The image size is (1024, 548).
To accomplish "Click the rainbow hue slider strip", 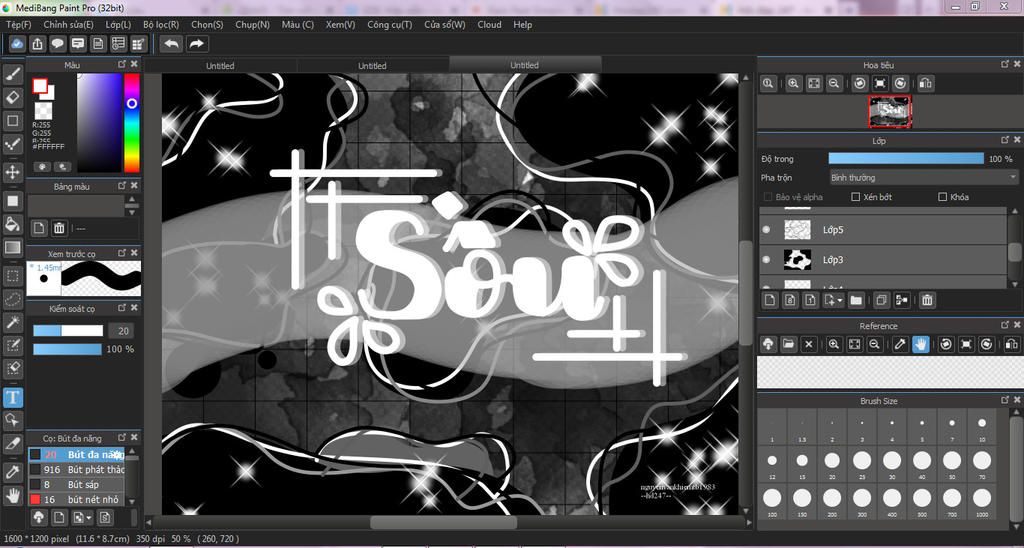I will (x=132, y=122).
